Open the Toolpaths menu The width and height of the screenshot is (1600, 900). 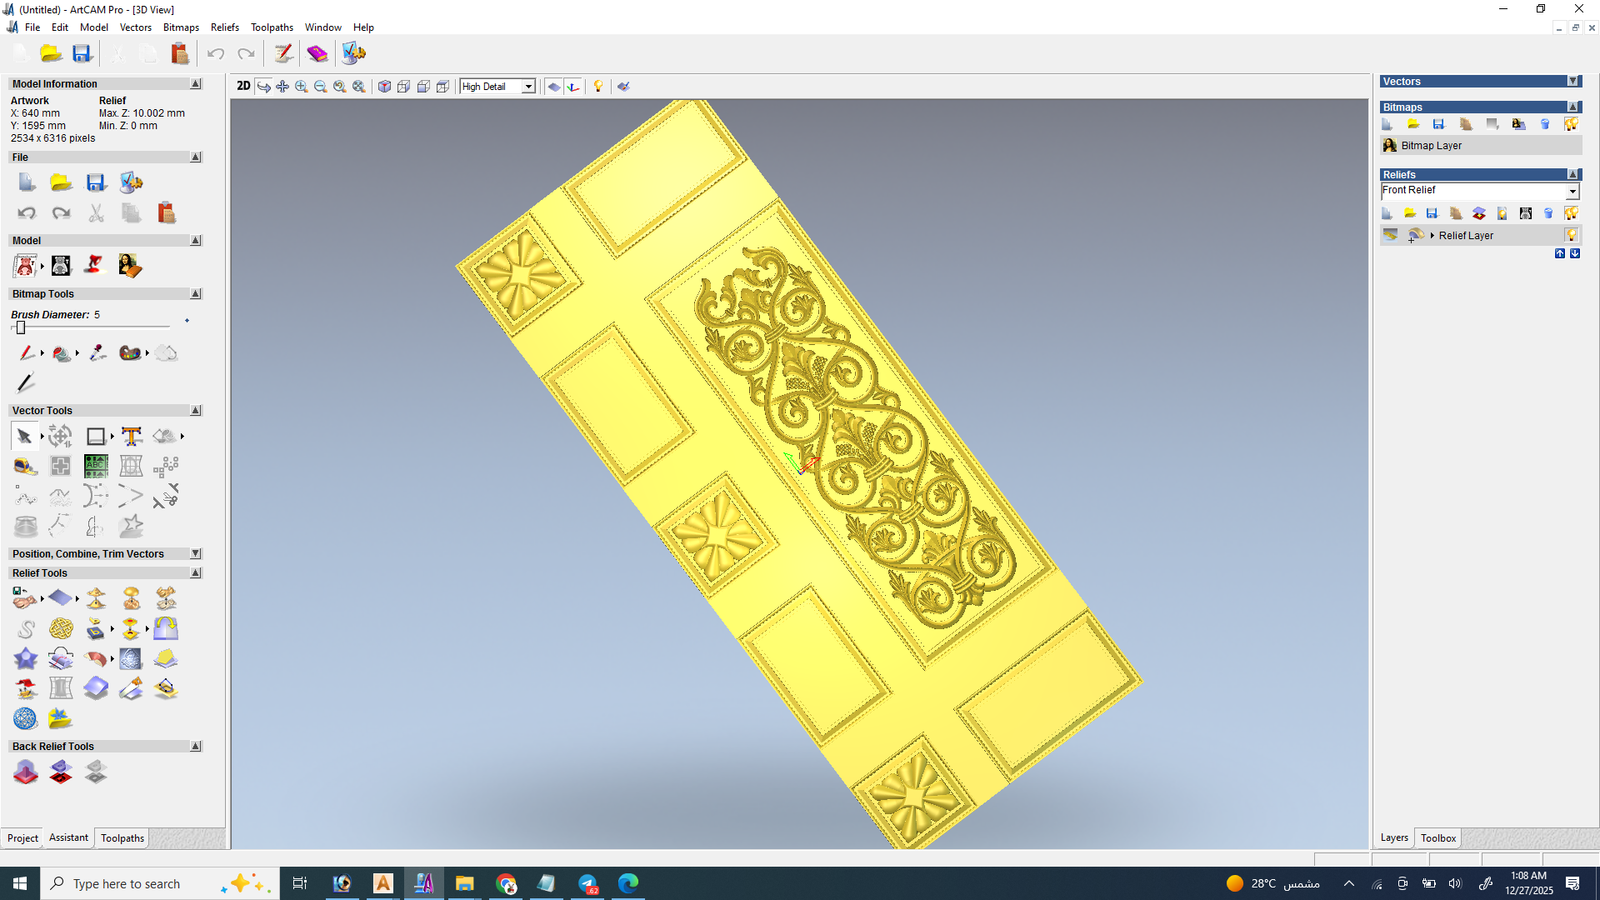[271, 27]
